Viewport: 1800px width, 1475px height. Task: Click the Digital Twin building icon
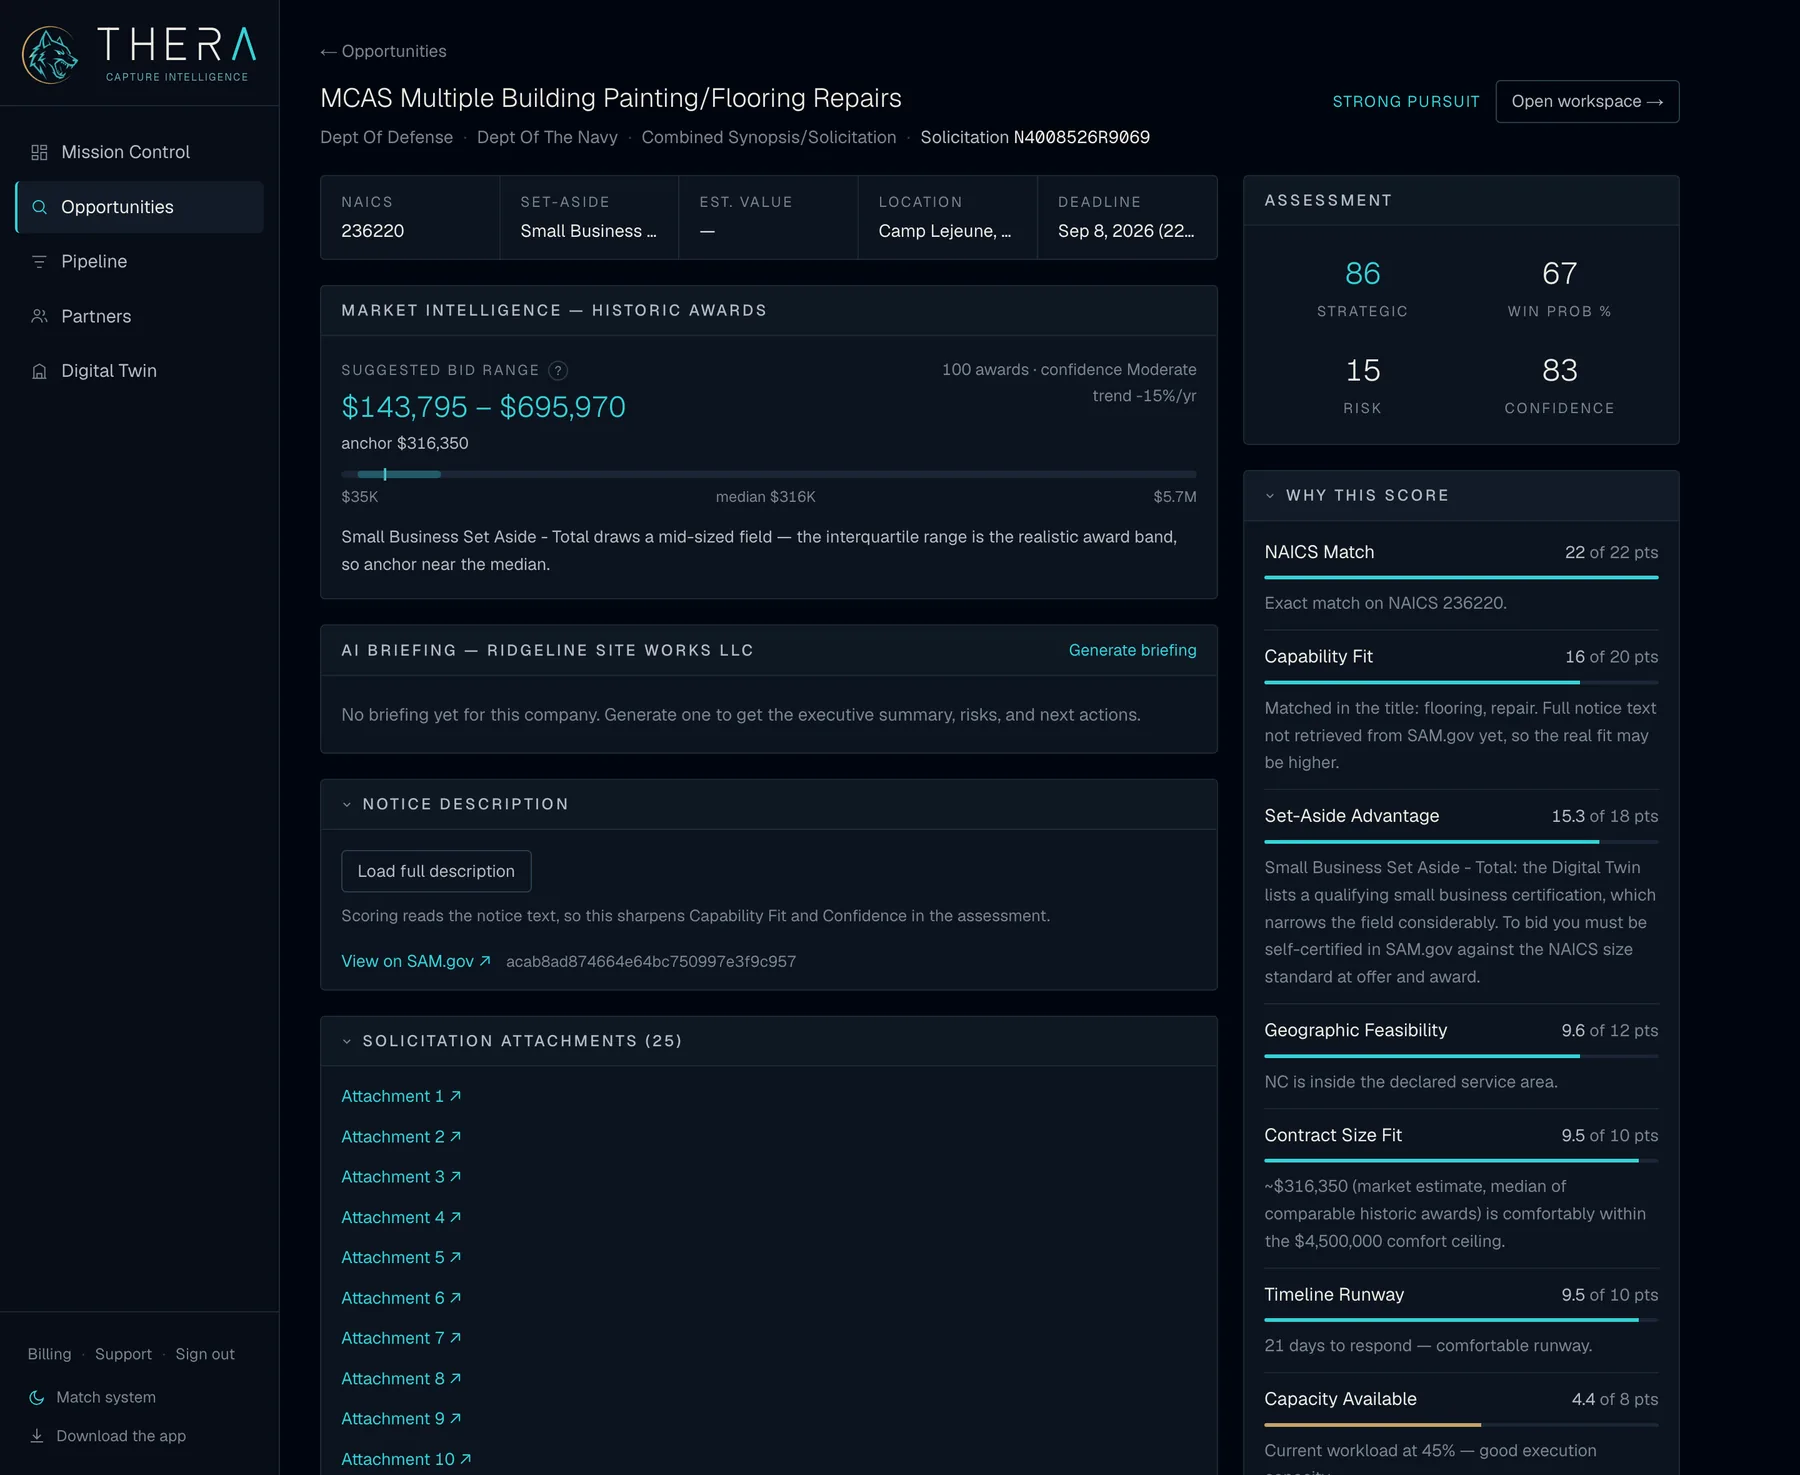pyautogui.click(x=39, y=371)
